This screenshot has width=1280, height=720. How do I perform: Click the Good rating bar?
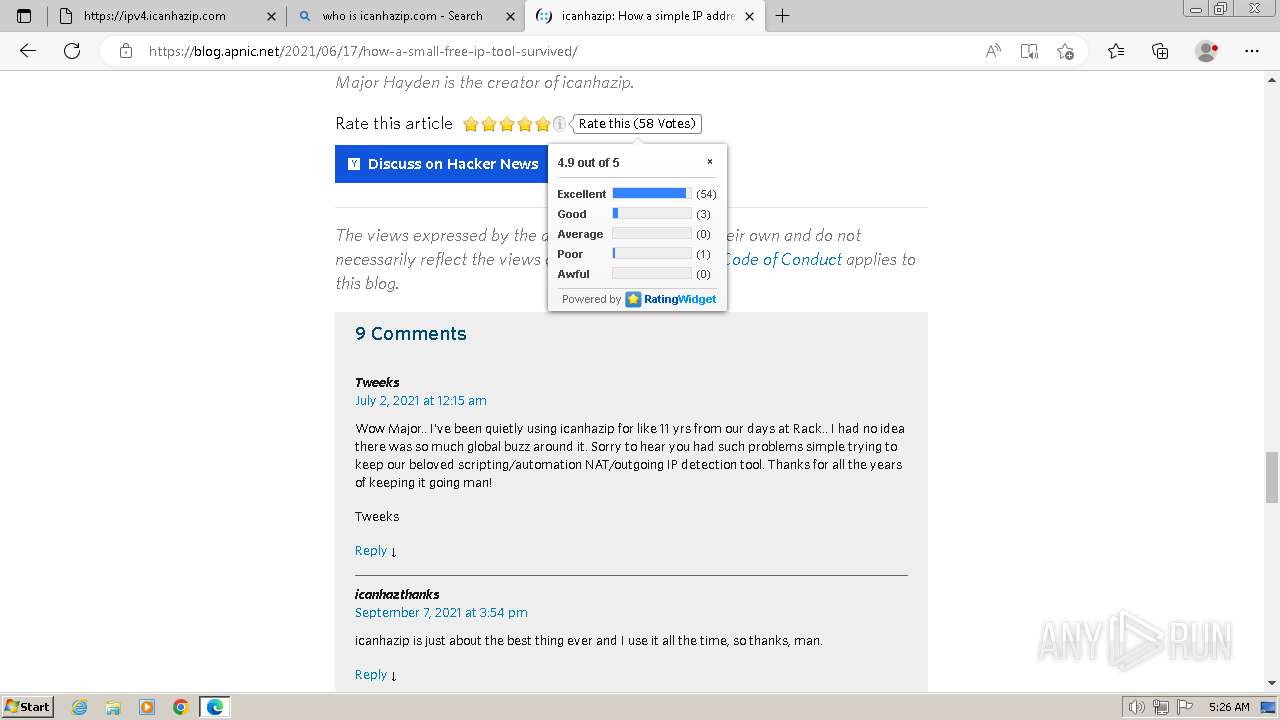651,213
